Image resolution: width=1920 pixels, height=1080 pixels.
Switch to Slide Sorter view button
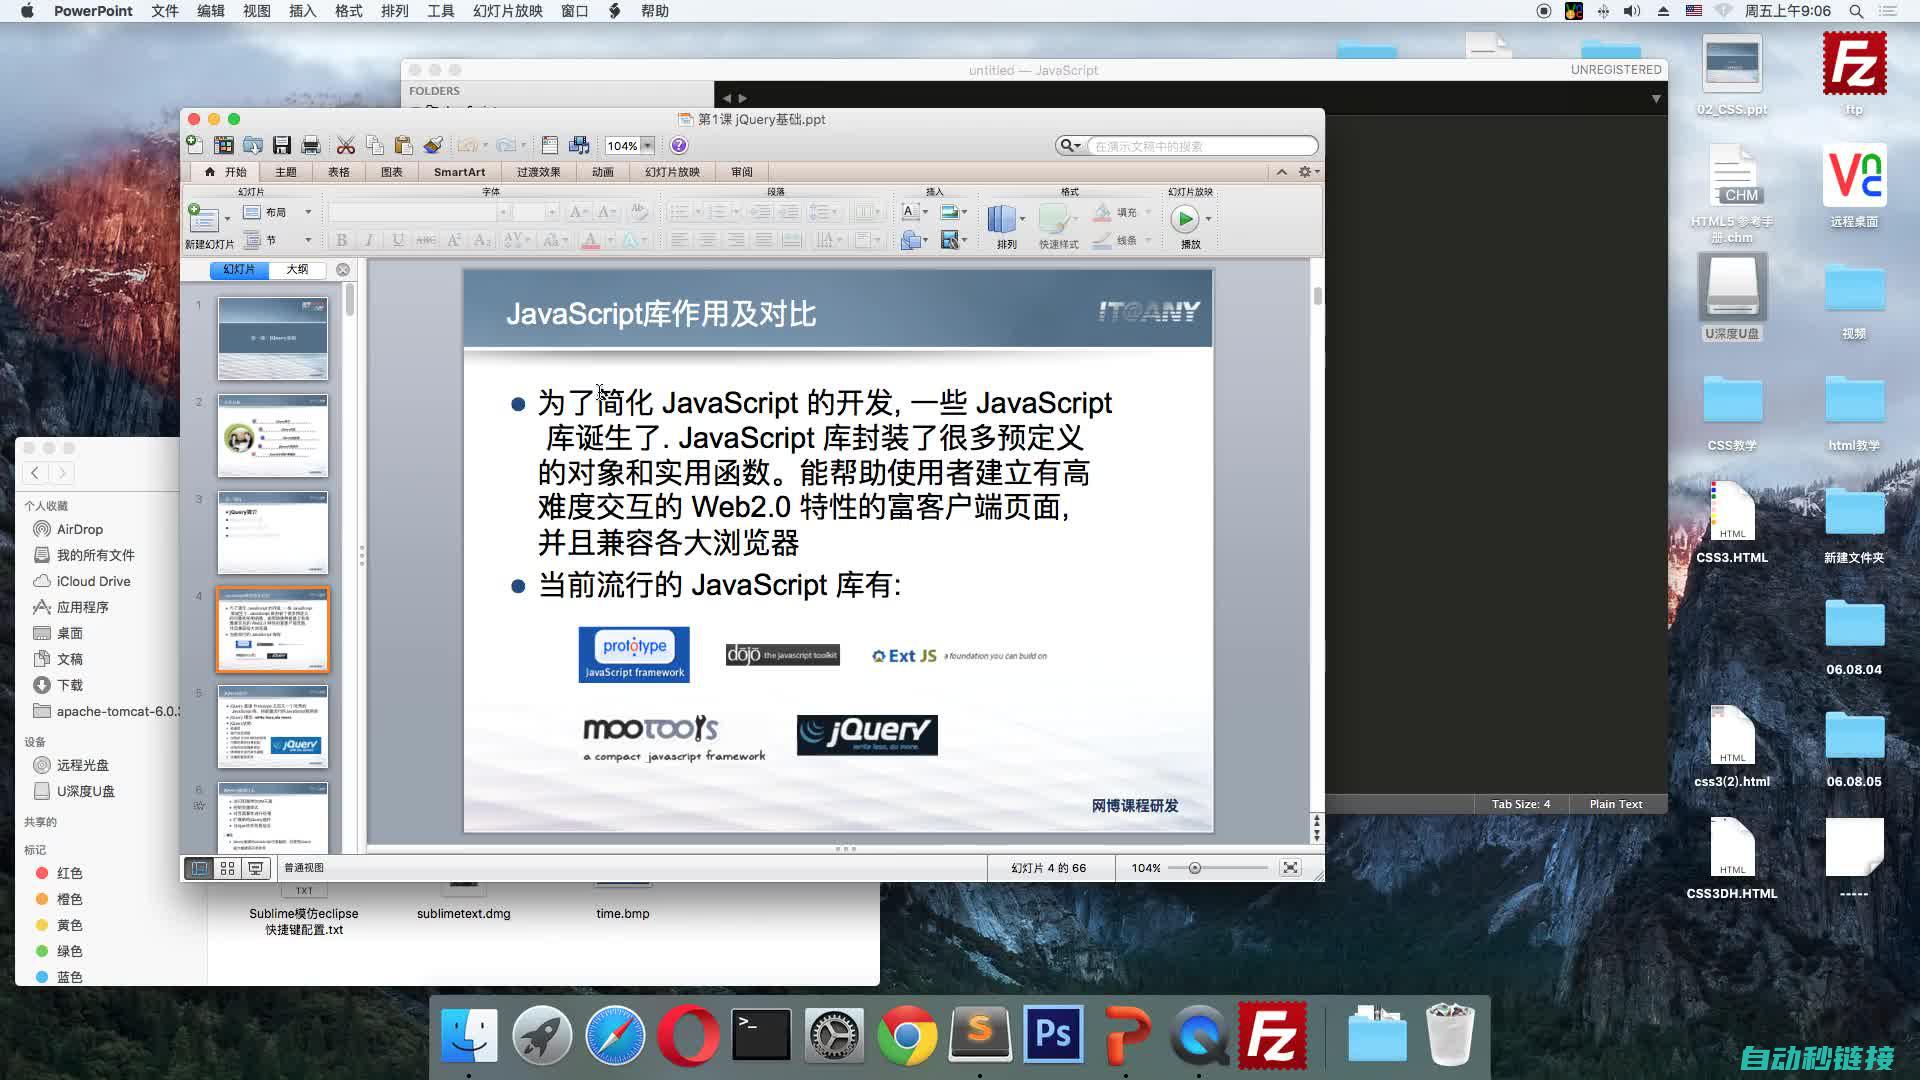[228, 868]
